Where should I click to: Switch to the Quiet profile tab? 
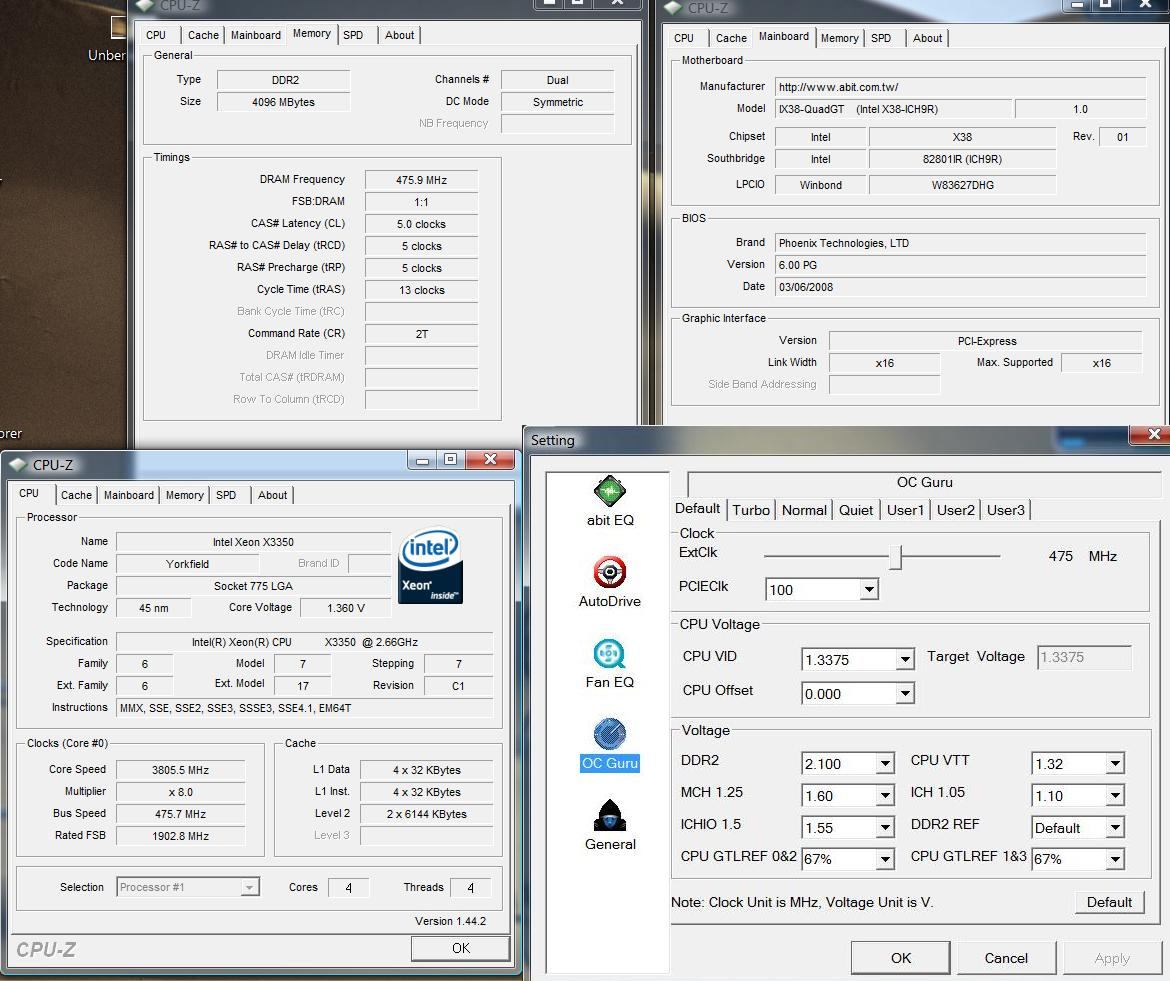pos(856,510)
